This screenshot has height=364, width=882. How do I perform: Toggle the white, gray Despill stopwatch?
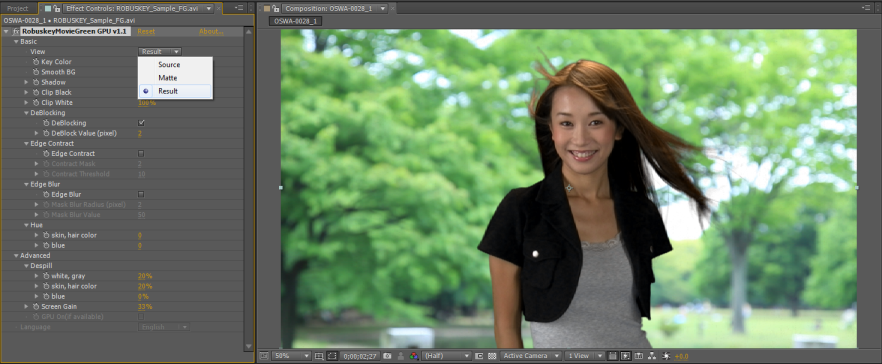46,276
